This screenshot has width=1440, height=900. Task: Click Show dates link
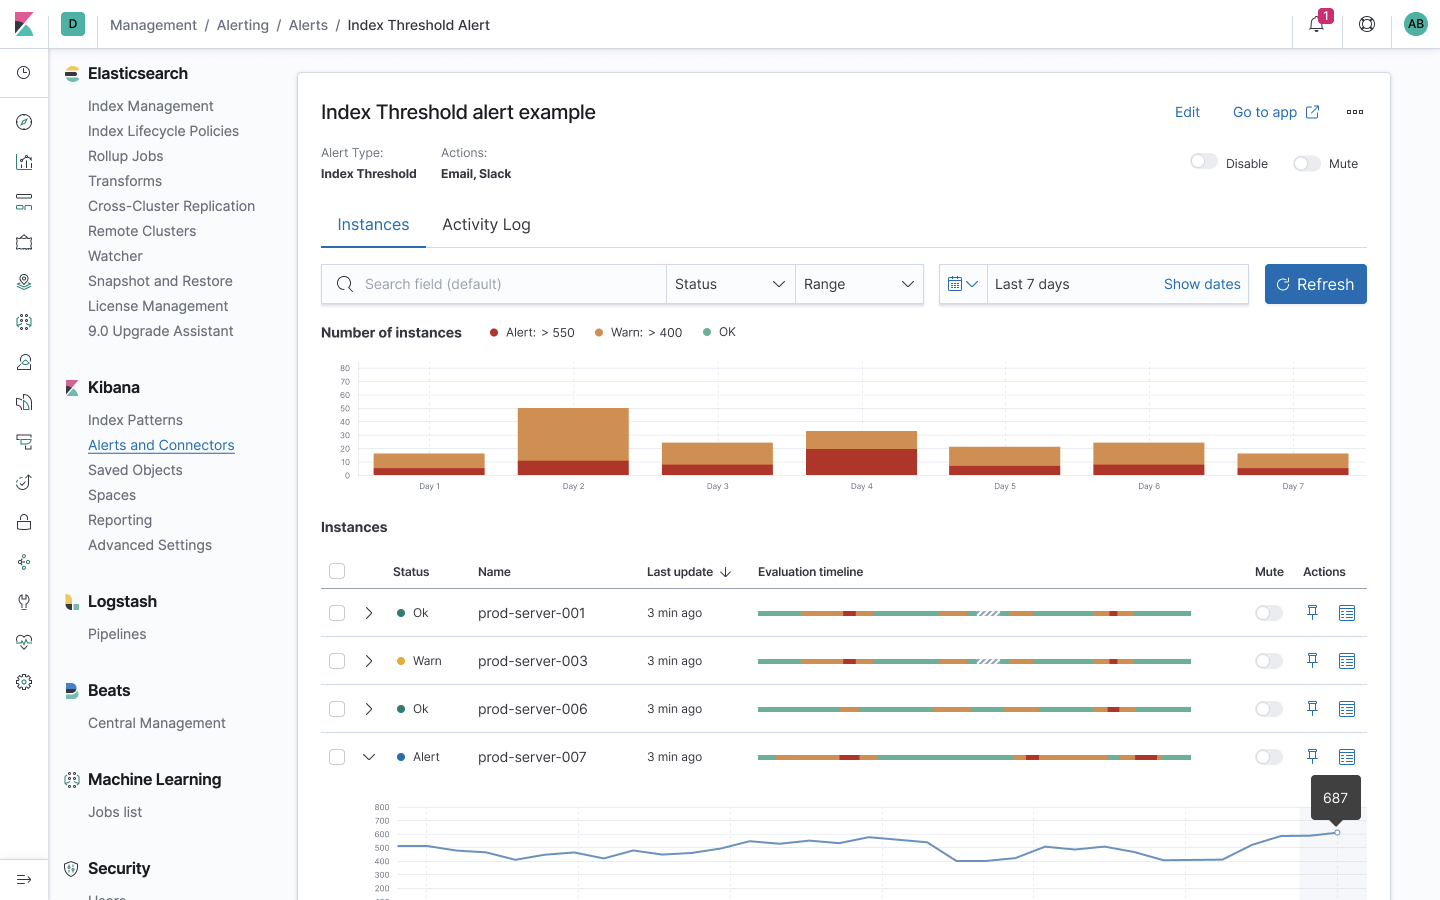(1202, 284)
